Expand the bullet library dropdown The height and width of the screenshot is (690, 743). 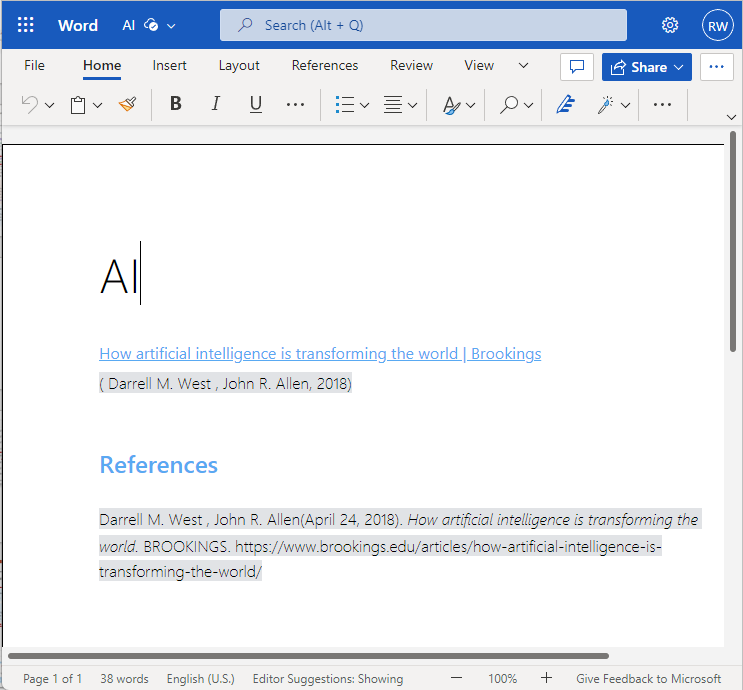point(364,105)
